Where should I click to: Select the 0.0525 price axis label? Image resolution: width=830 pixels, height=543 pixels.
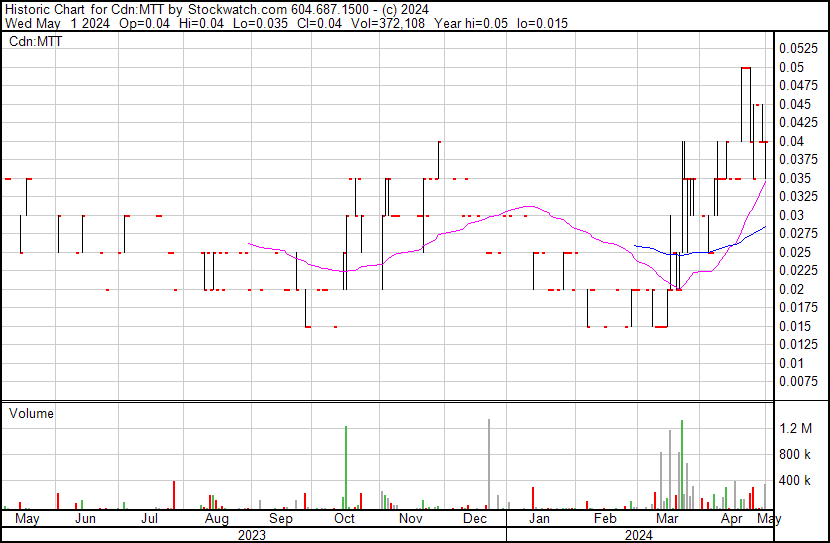[799, 49]
